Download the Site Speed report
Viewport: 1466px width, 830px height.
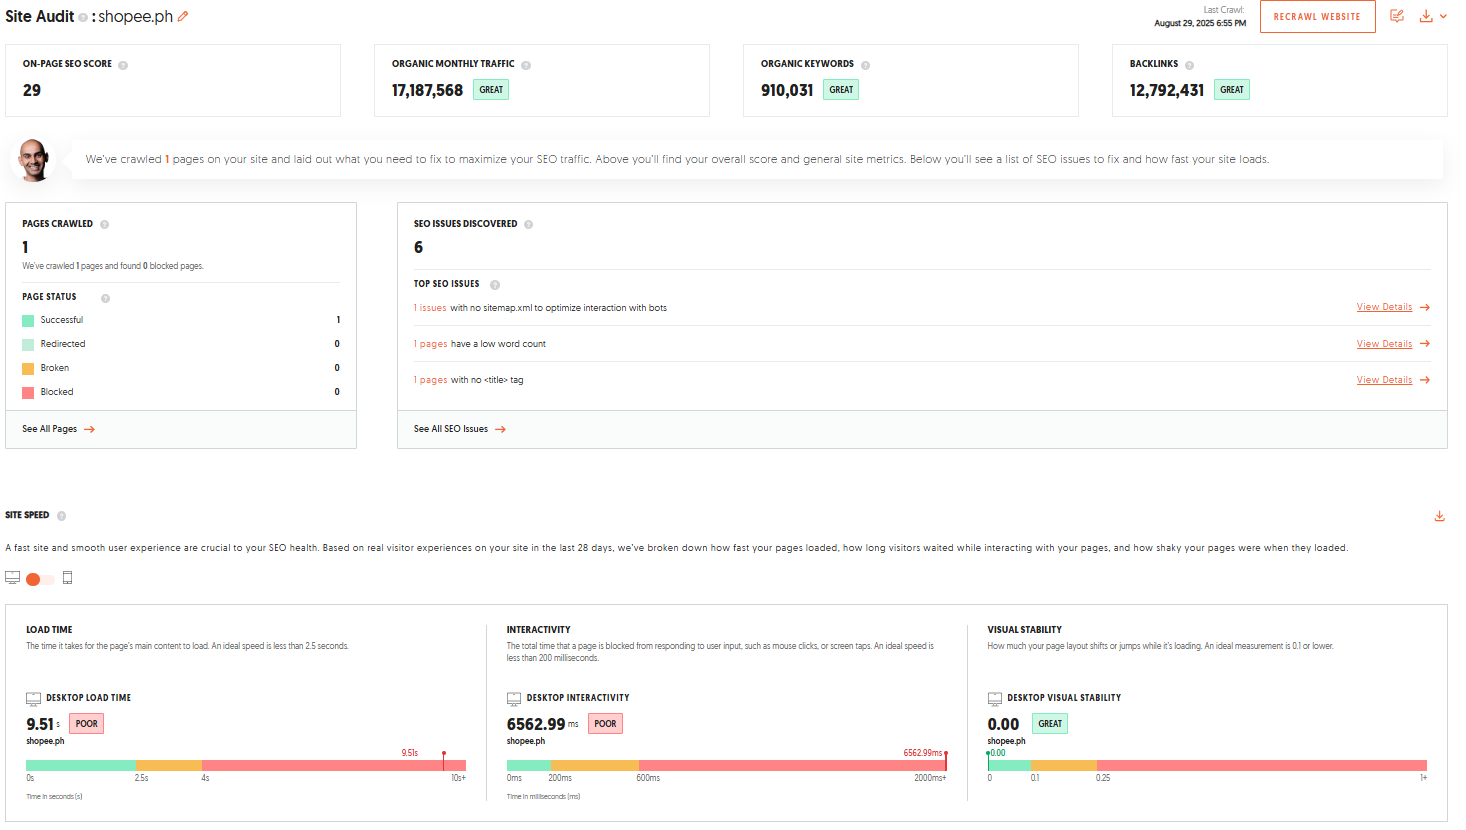(x=1439, y=516)
